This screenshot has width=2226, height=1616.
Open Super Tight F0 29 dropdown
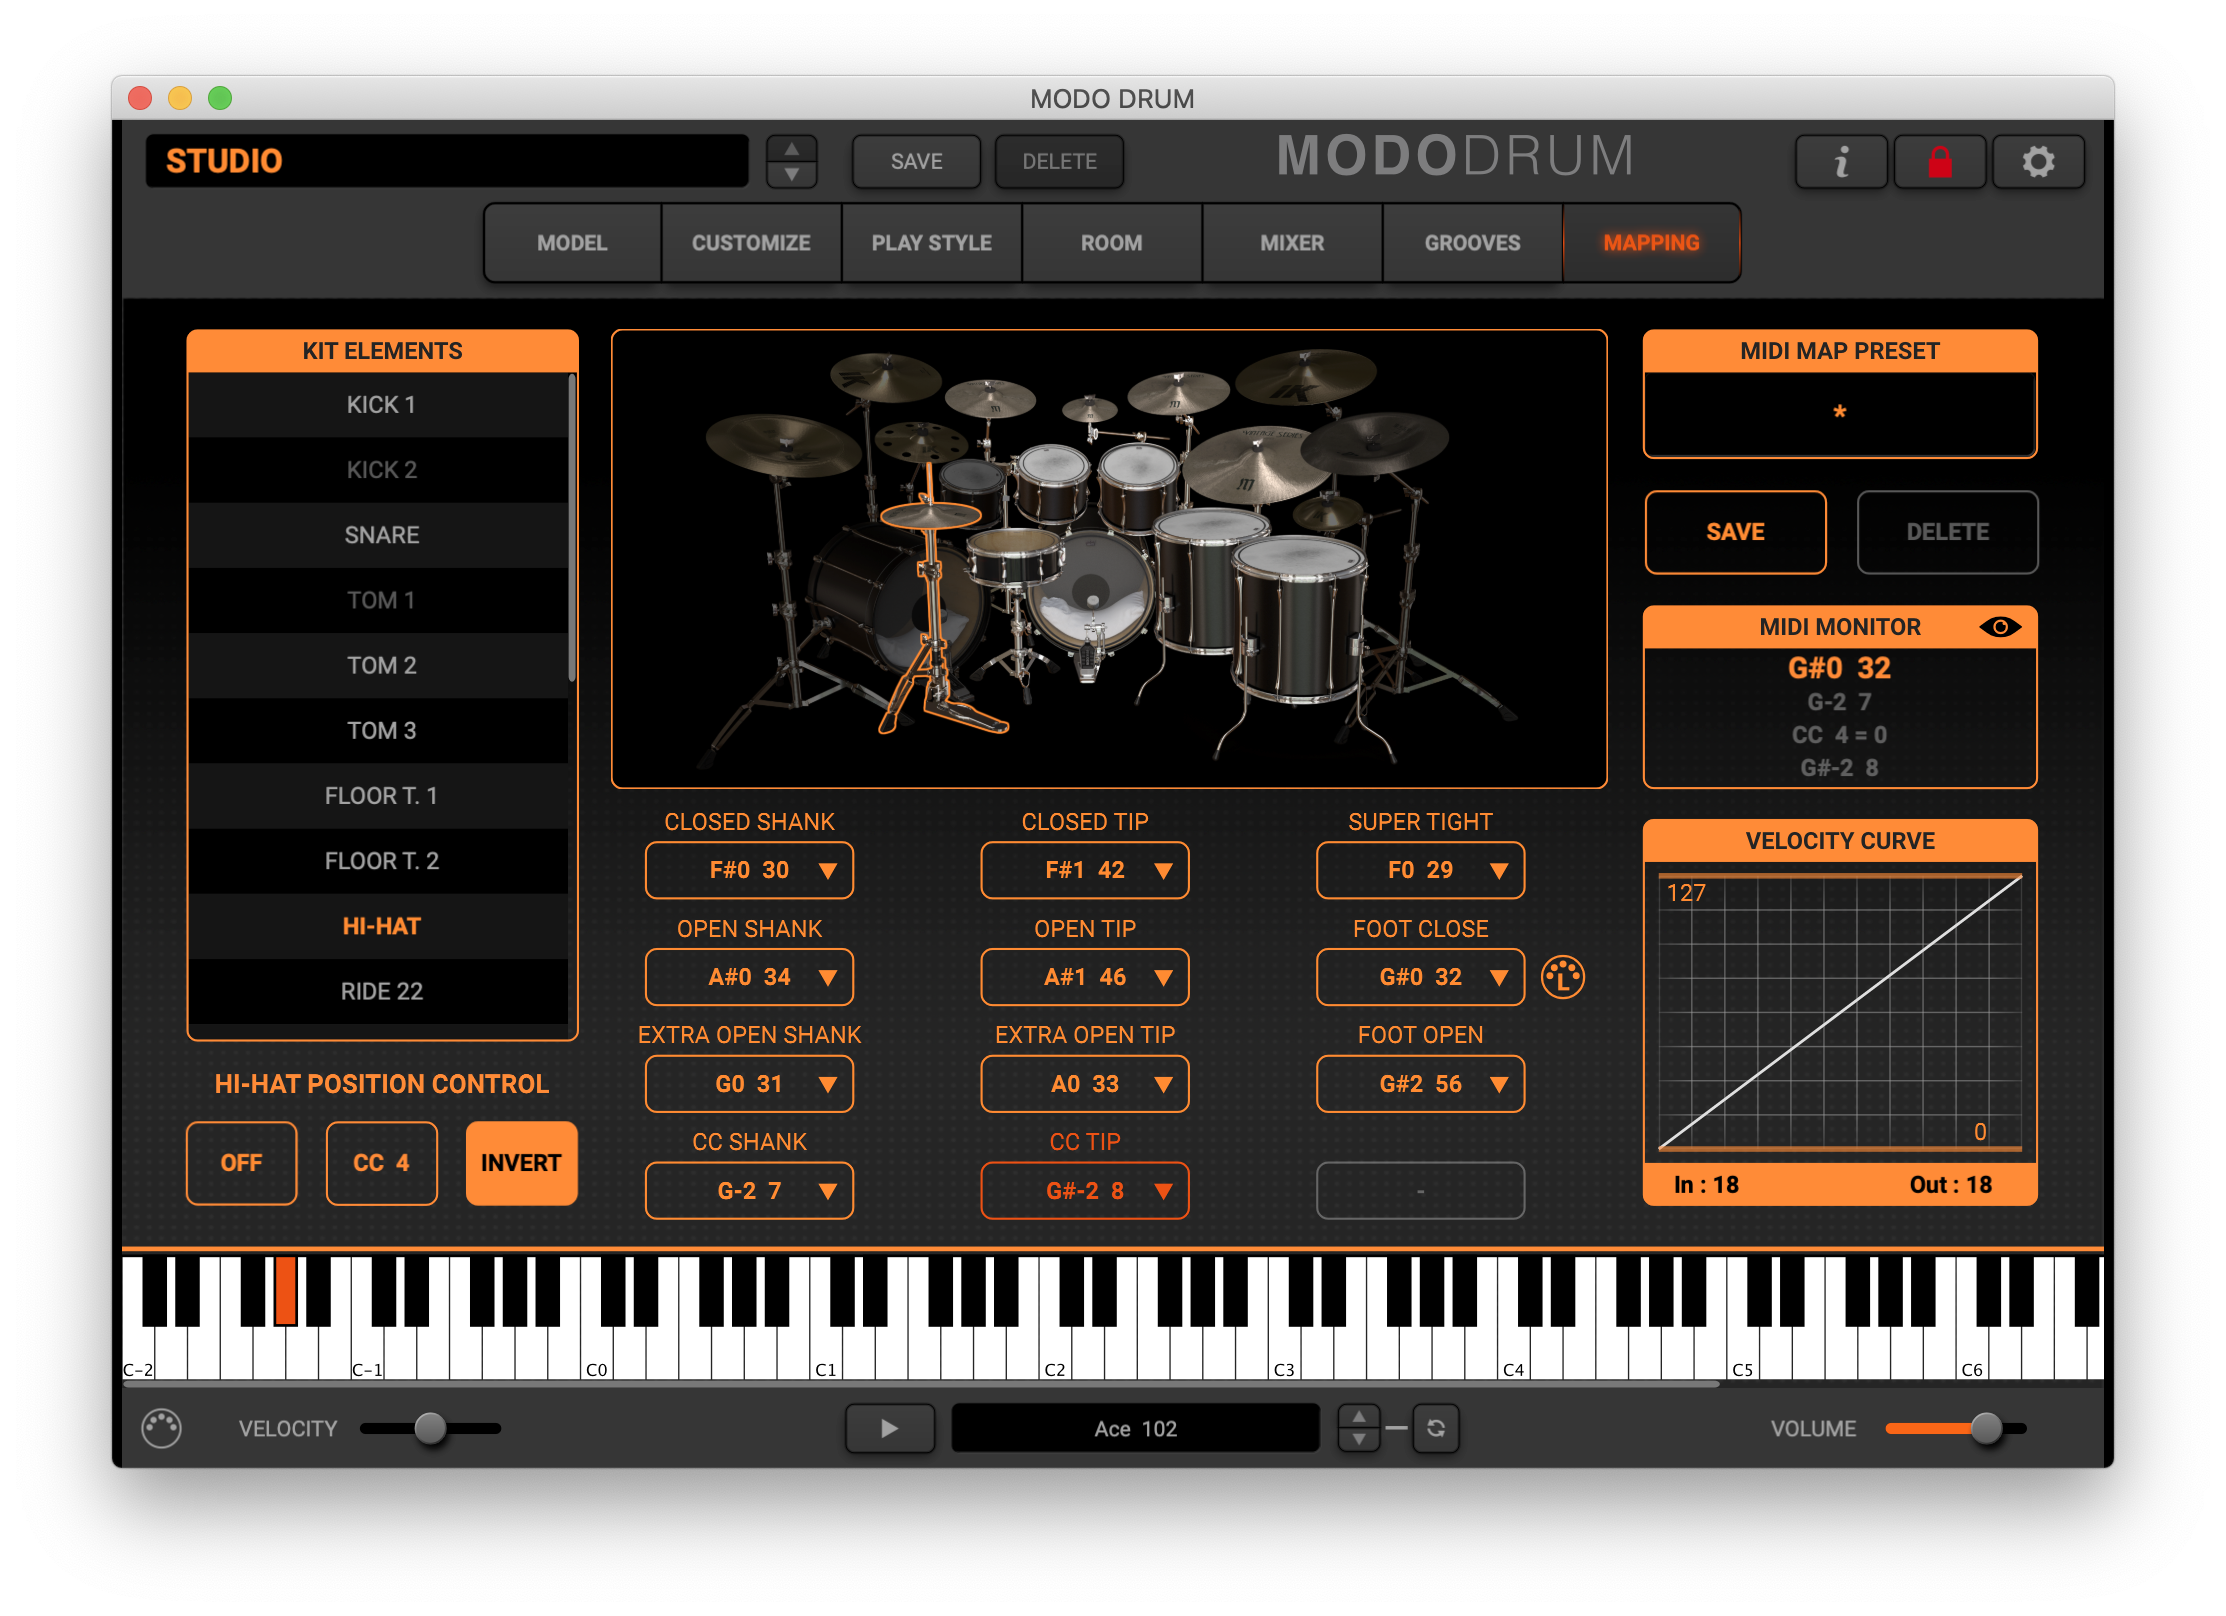(x=1420, y=870)
